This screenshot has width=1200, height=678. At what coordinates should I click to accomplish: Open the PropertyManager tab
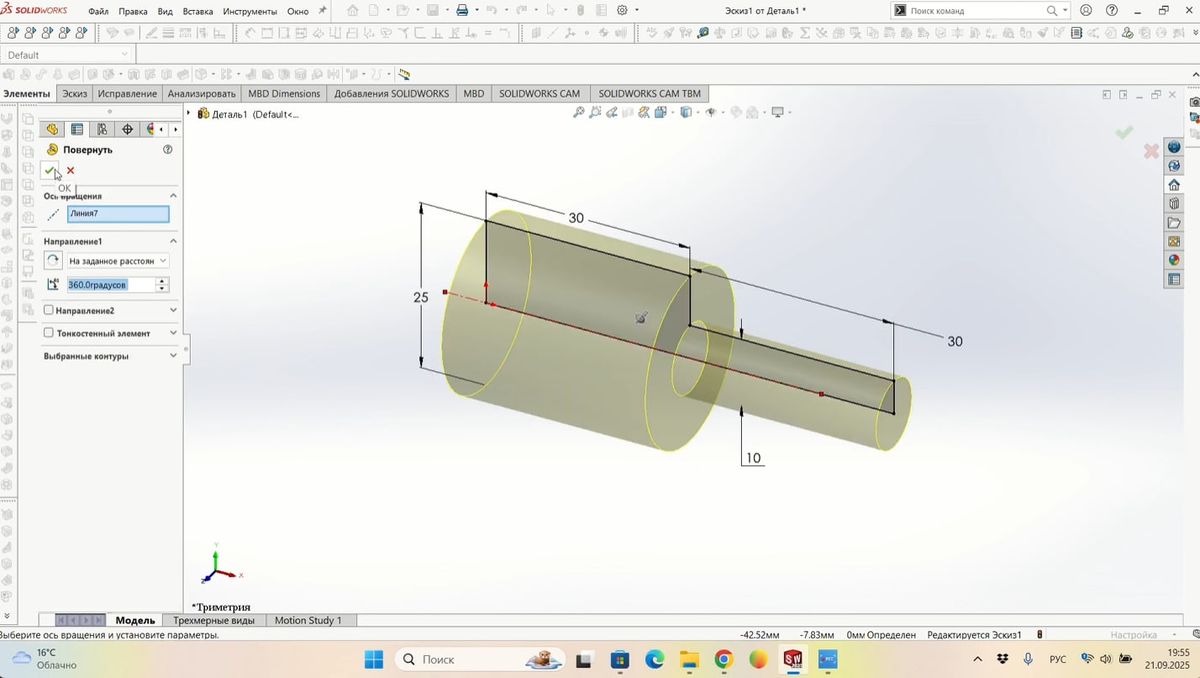point(77,129)
